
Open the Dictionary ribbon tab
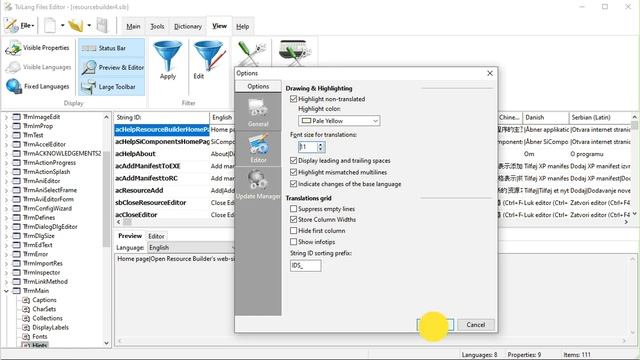[x=188, y=26]
